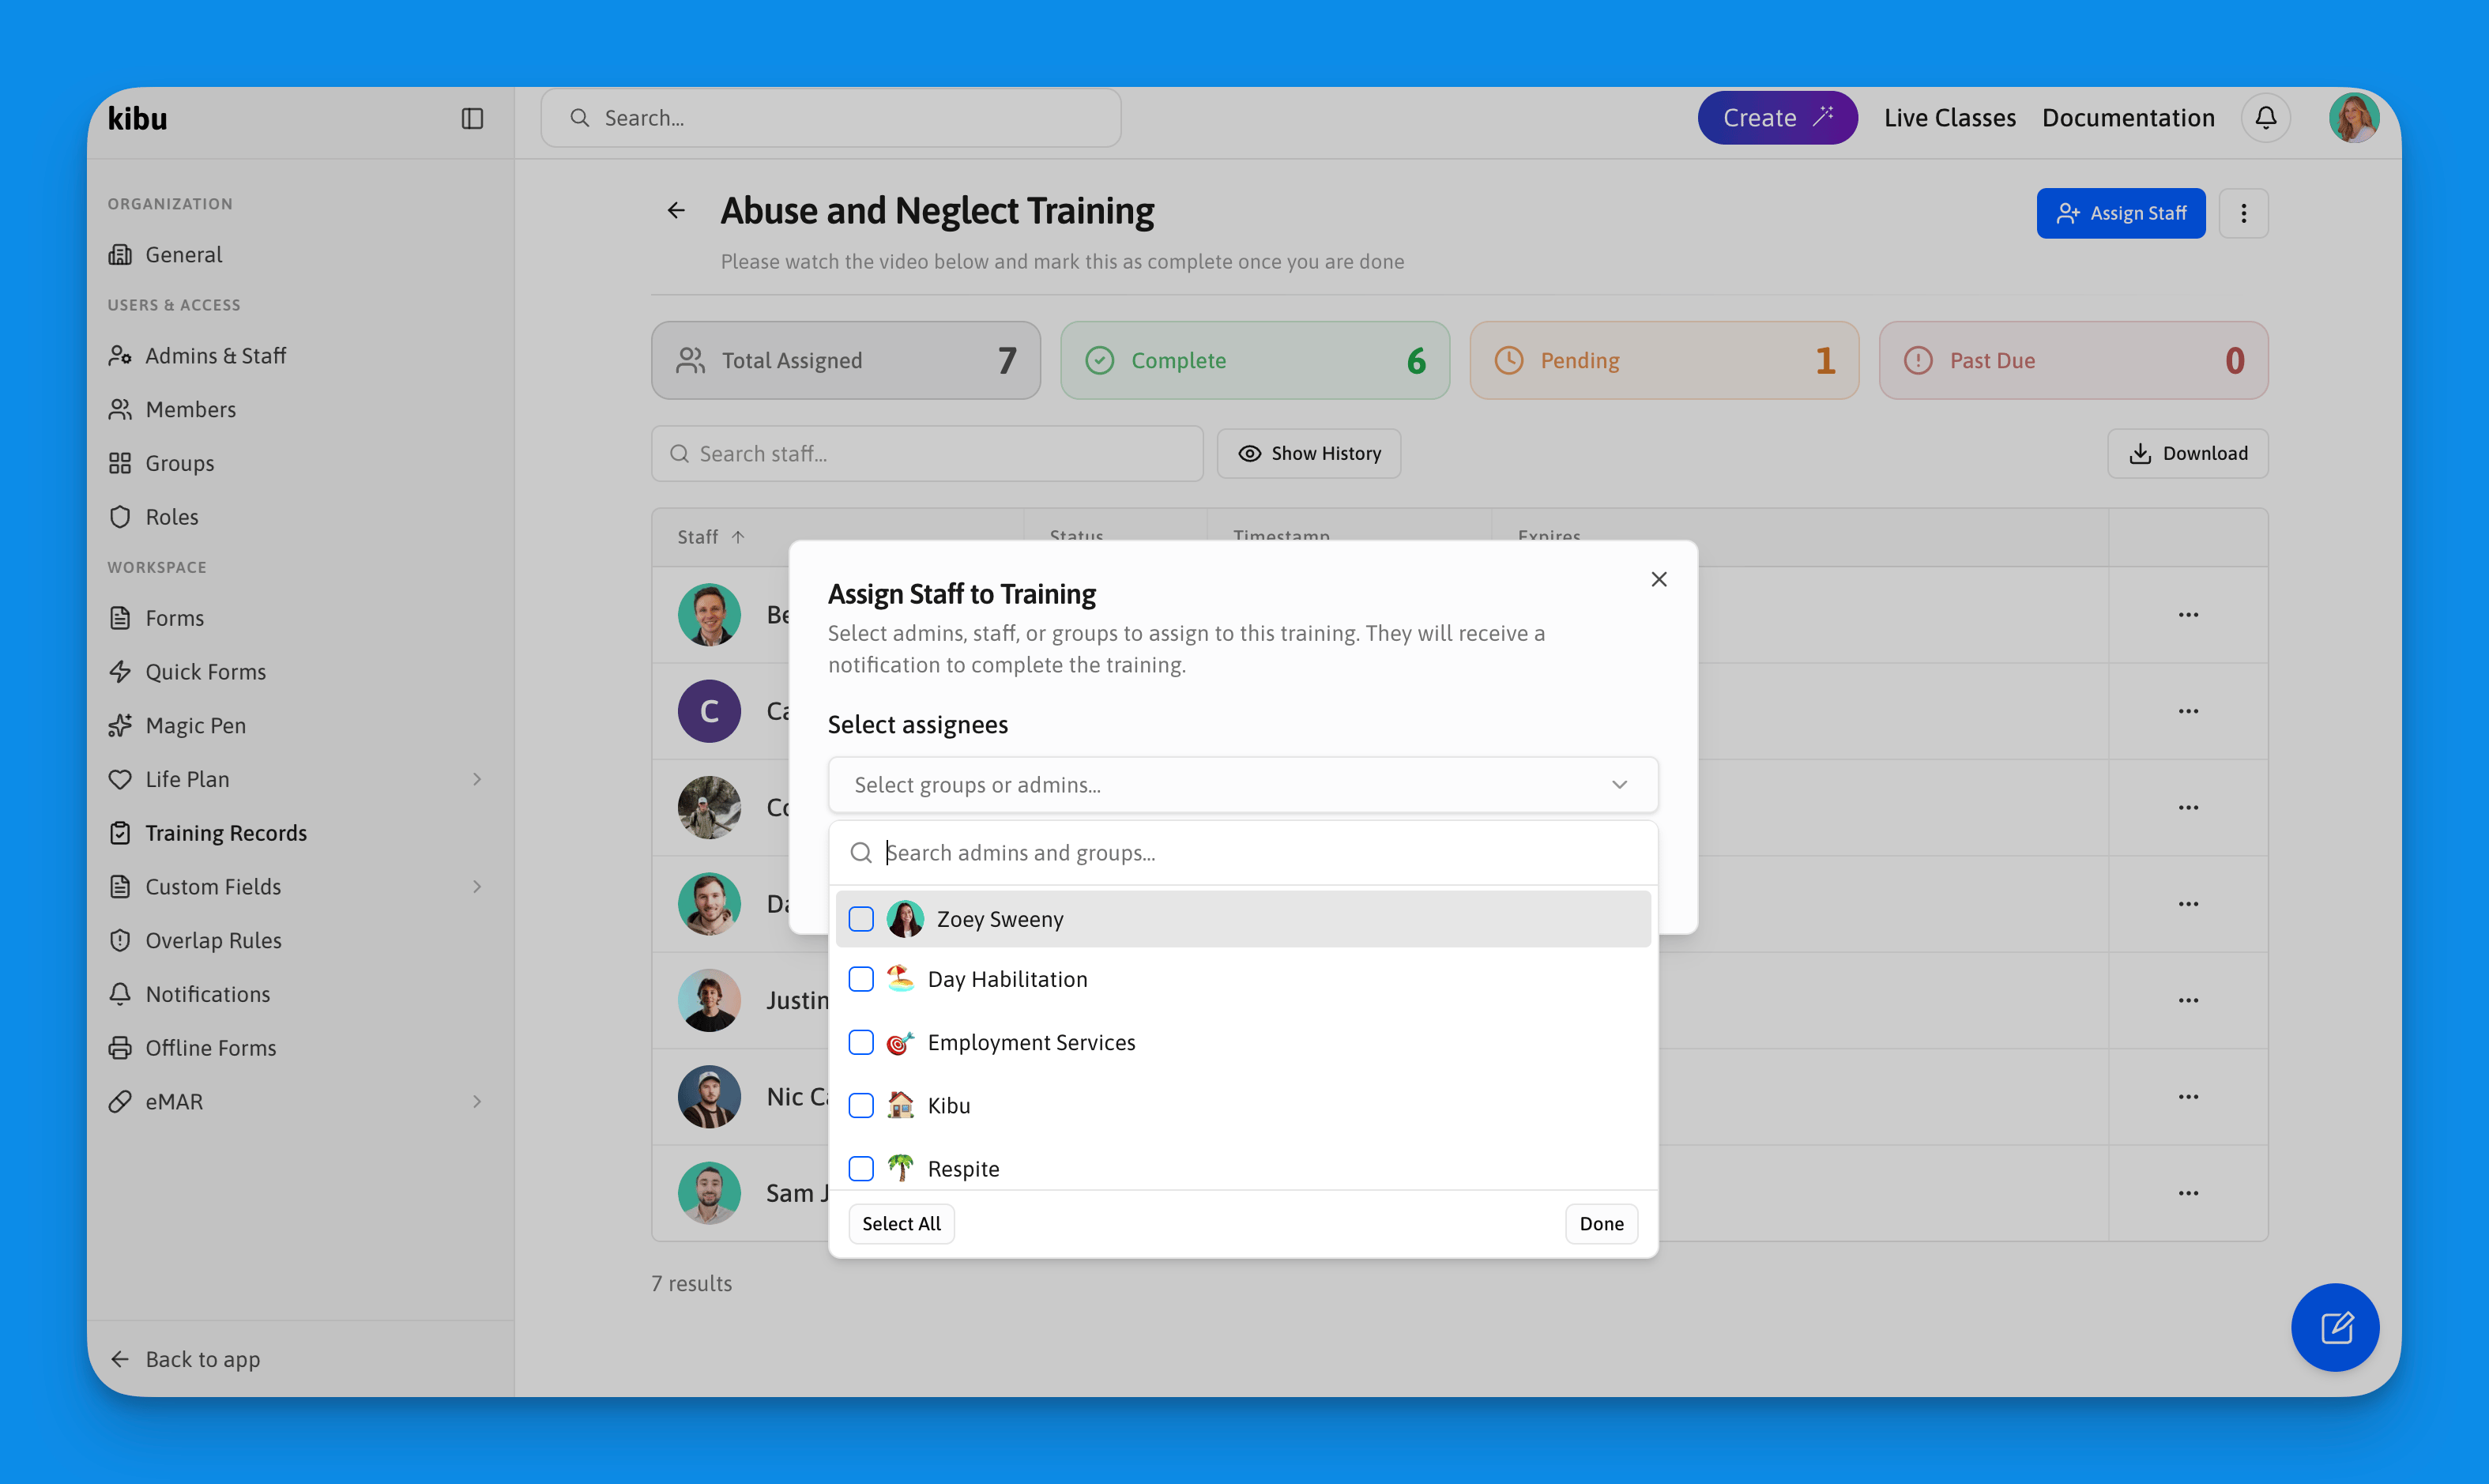Check the Employment Services group checkbox
2489x1484 pixels.
(x=861, y=1042)
